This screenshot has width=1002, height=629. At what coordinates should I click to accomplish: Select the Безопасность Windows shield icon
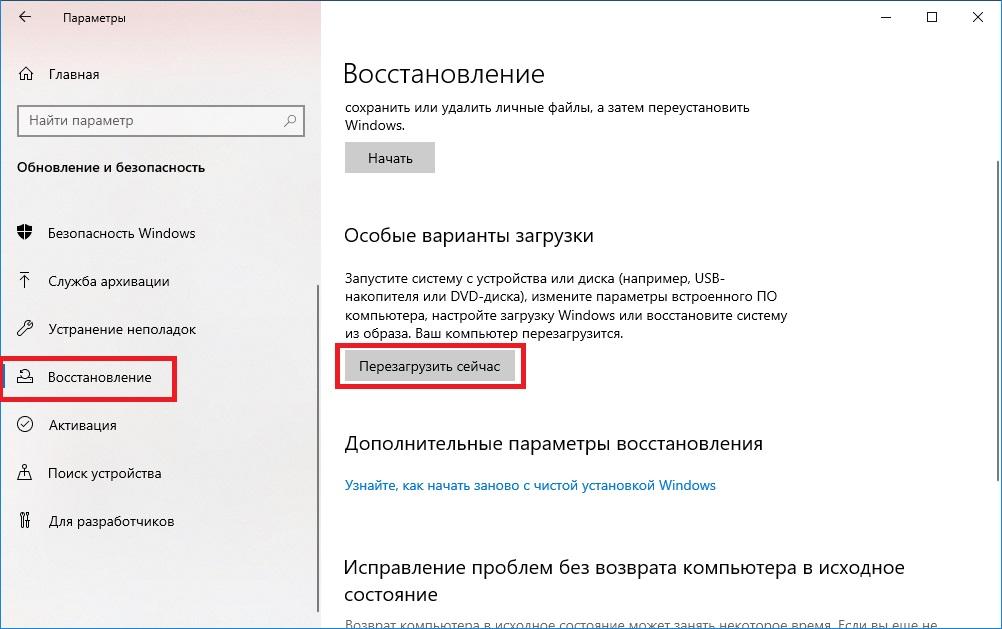point(25,233)
